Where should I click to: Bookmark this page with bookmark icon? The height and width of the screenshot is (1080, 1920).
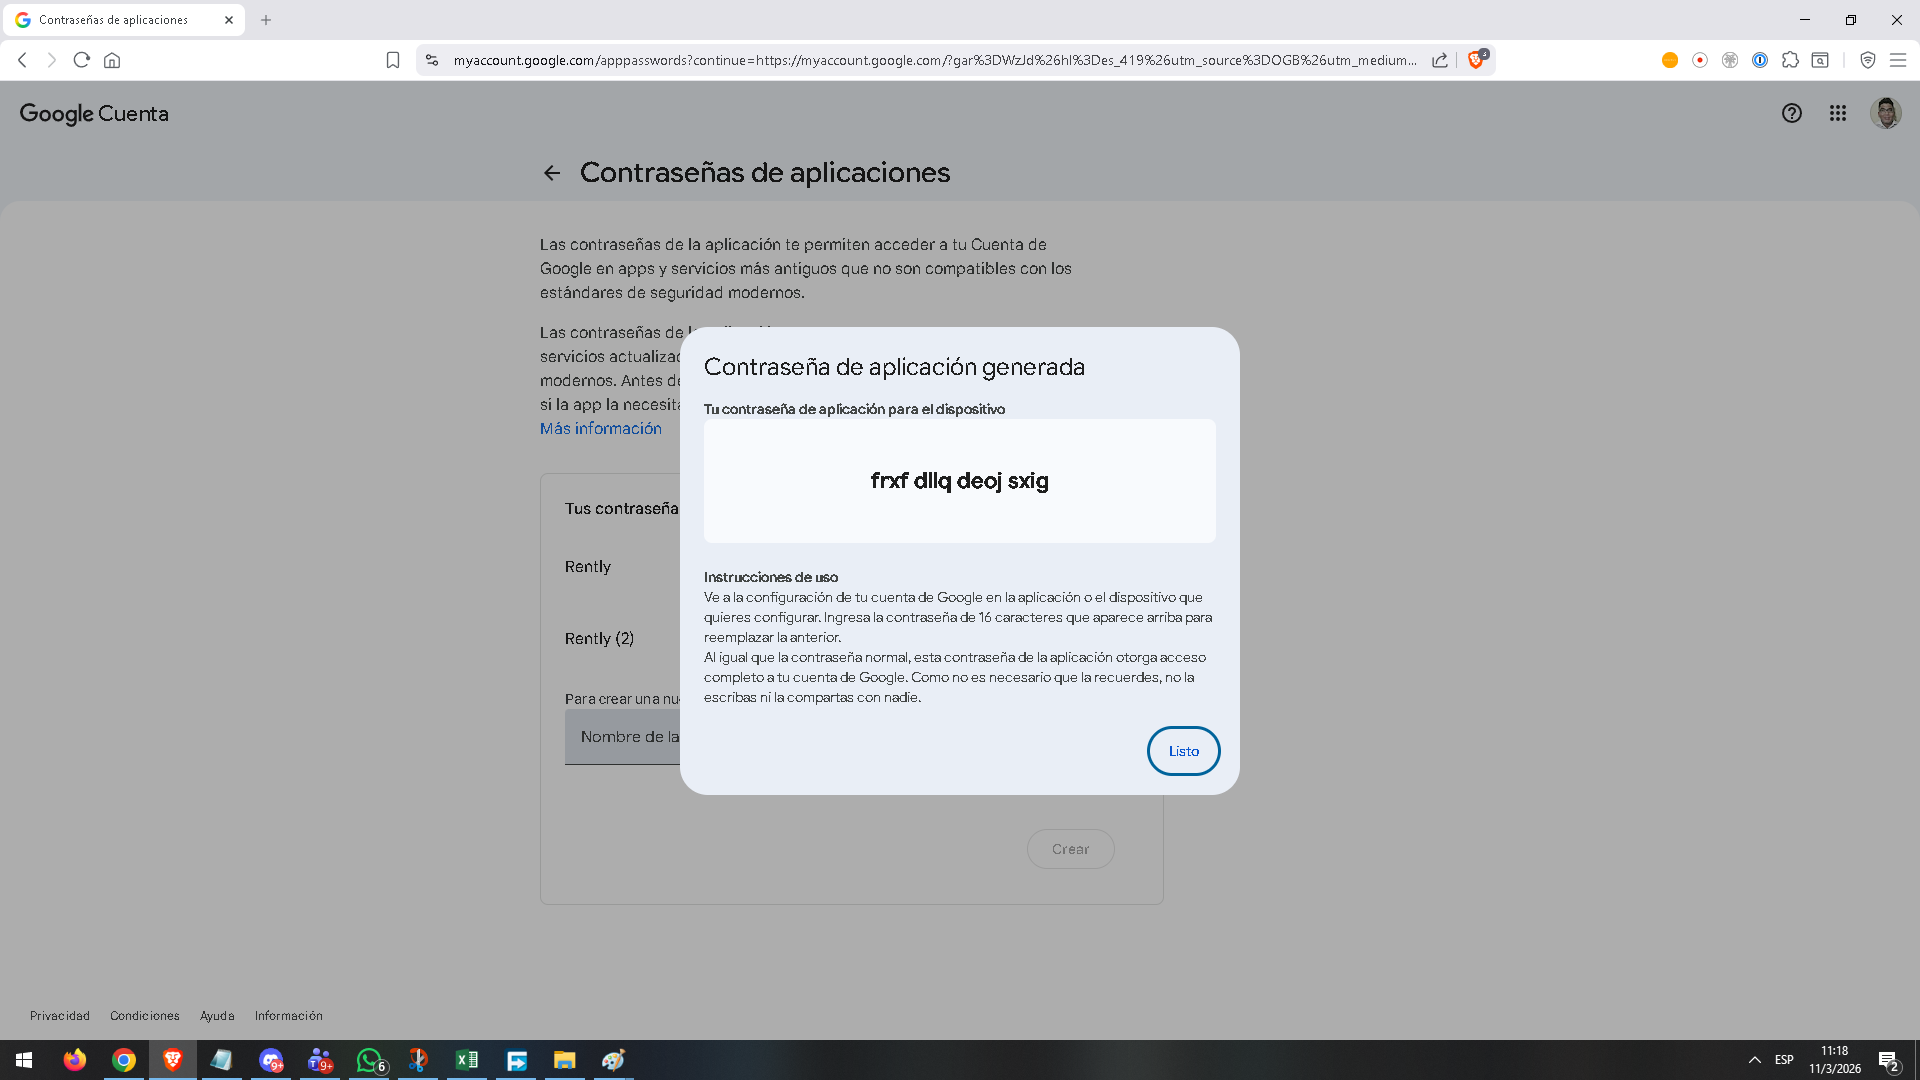tap(393, 60)
